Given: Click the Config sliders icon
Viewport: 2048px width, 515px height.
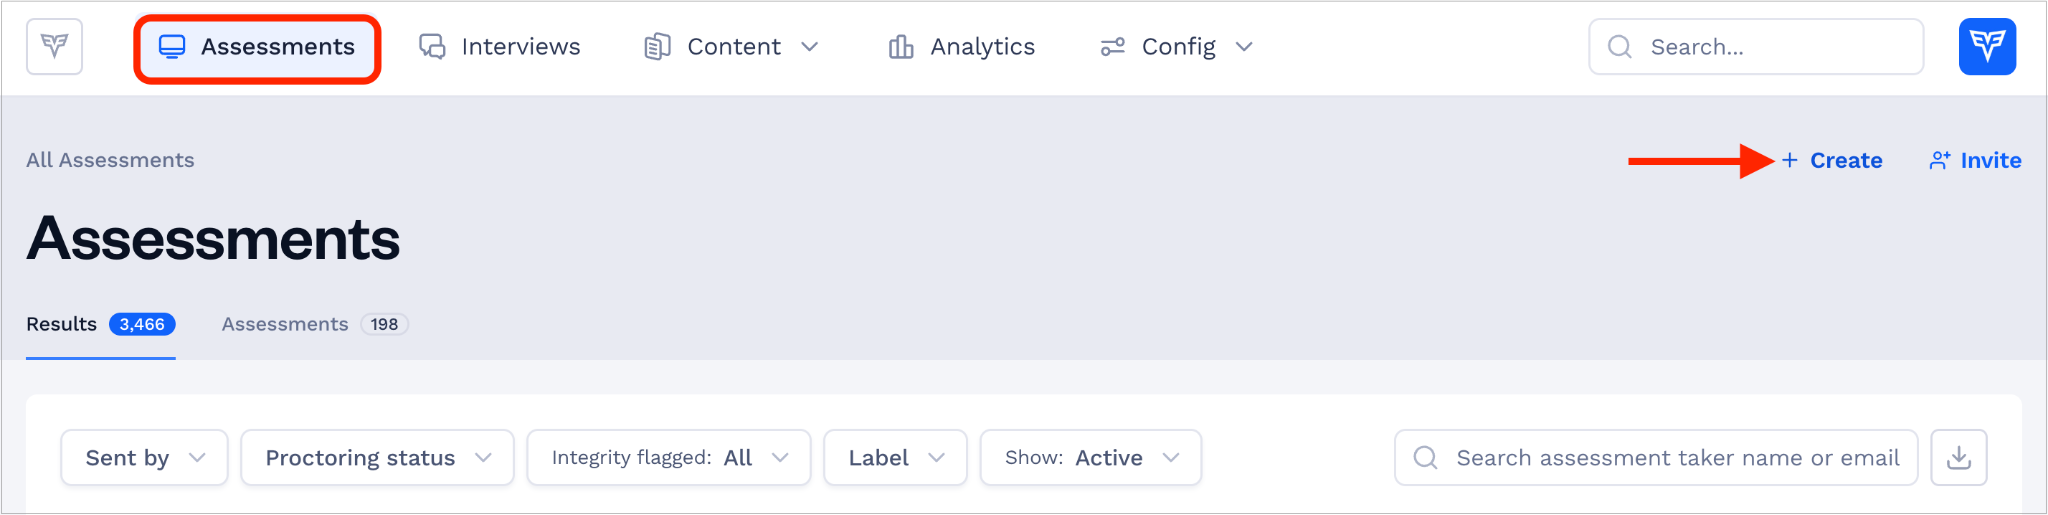Looking at the screenshot, I should point(1113,47).
